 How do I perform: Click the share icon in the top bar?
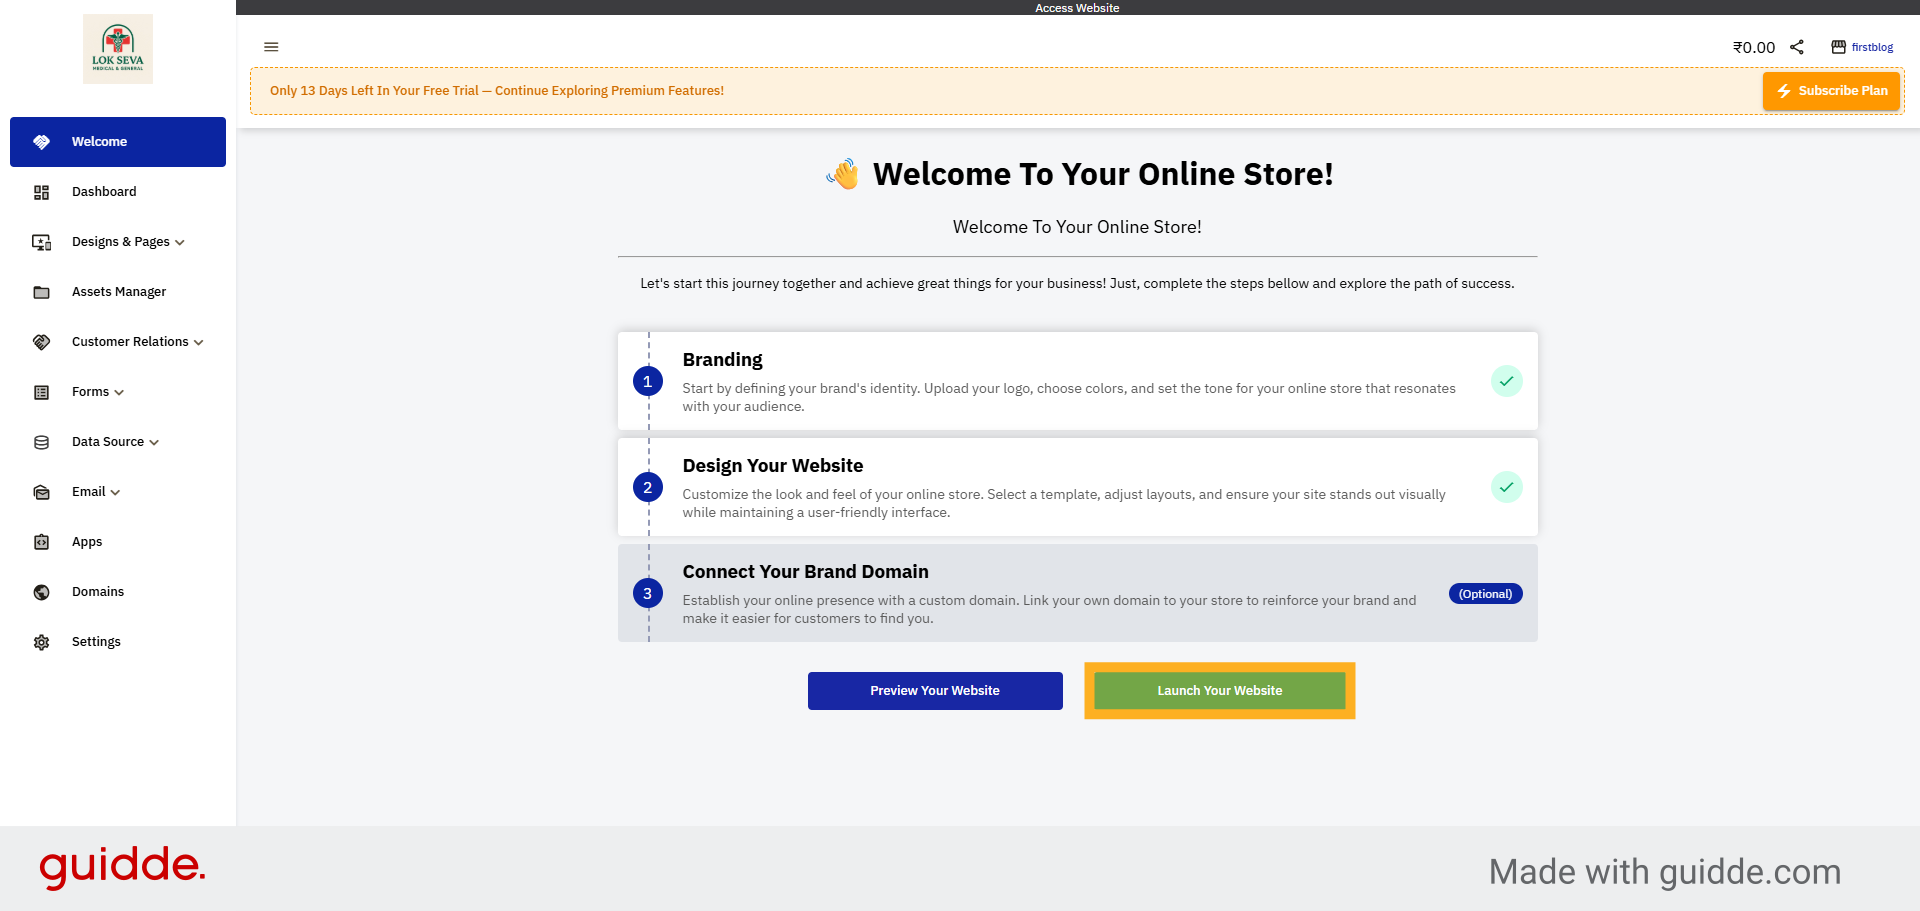click(1797, 46)
